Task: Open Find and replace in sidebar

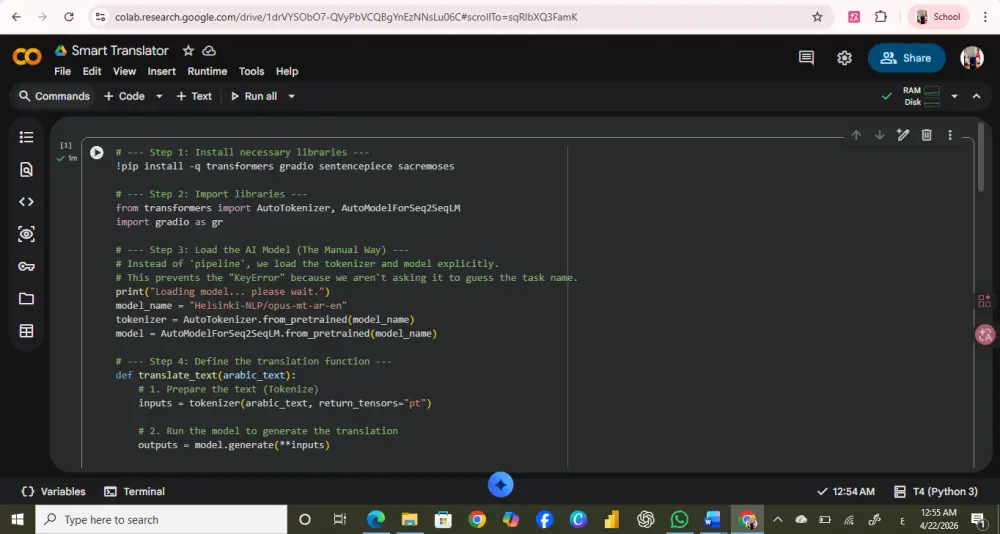Action: 26,170
